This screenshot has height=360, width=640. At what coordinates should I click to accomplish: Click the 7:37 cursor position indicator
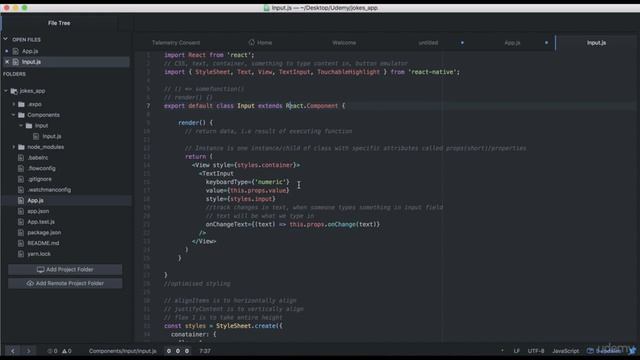click(x=205, y=351)
